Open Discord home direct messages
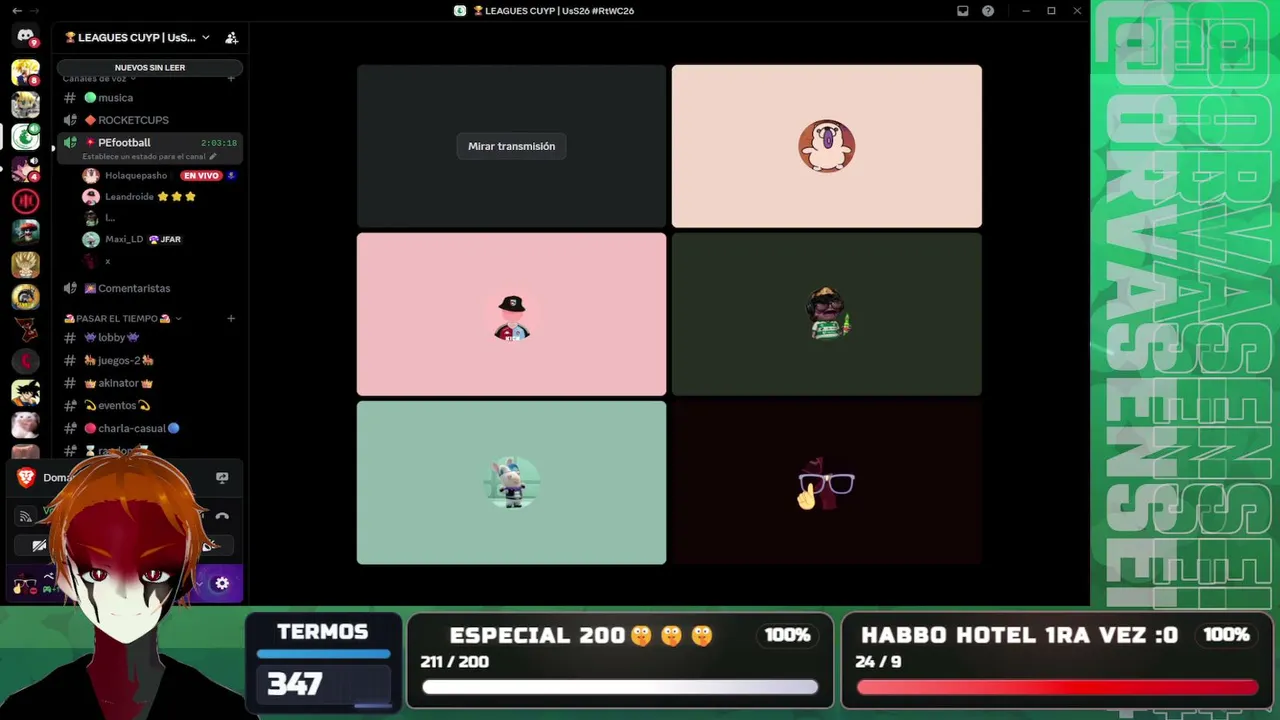1280x720 pixels. click(25, 37)
